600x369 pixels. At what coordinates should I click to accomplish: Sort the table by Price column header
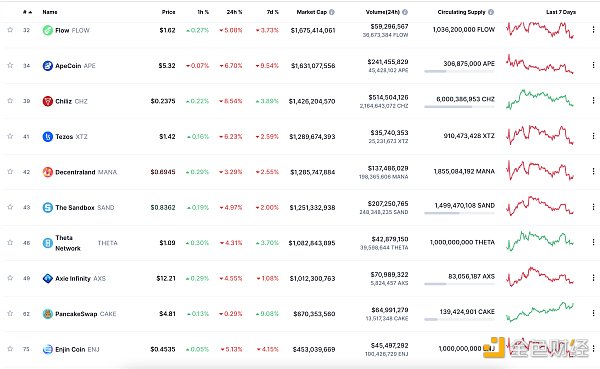click(168, 12)
